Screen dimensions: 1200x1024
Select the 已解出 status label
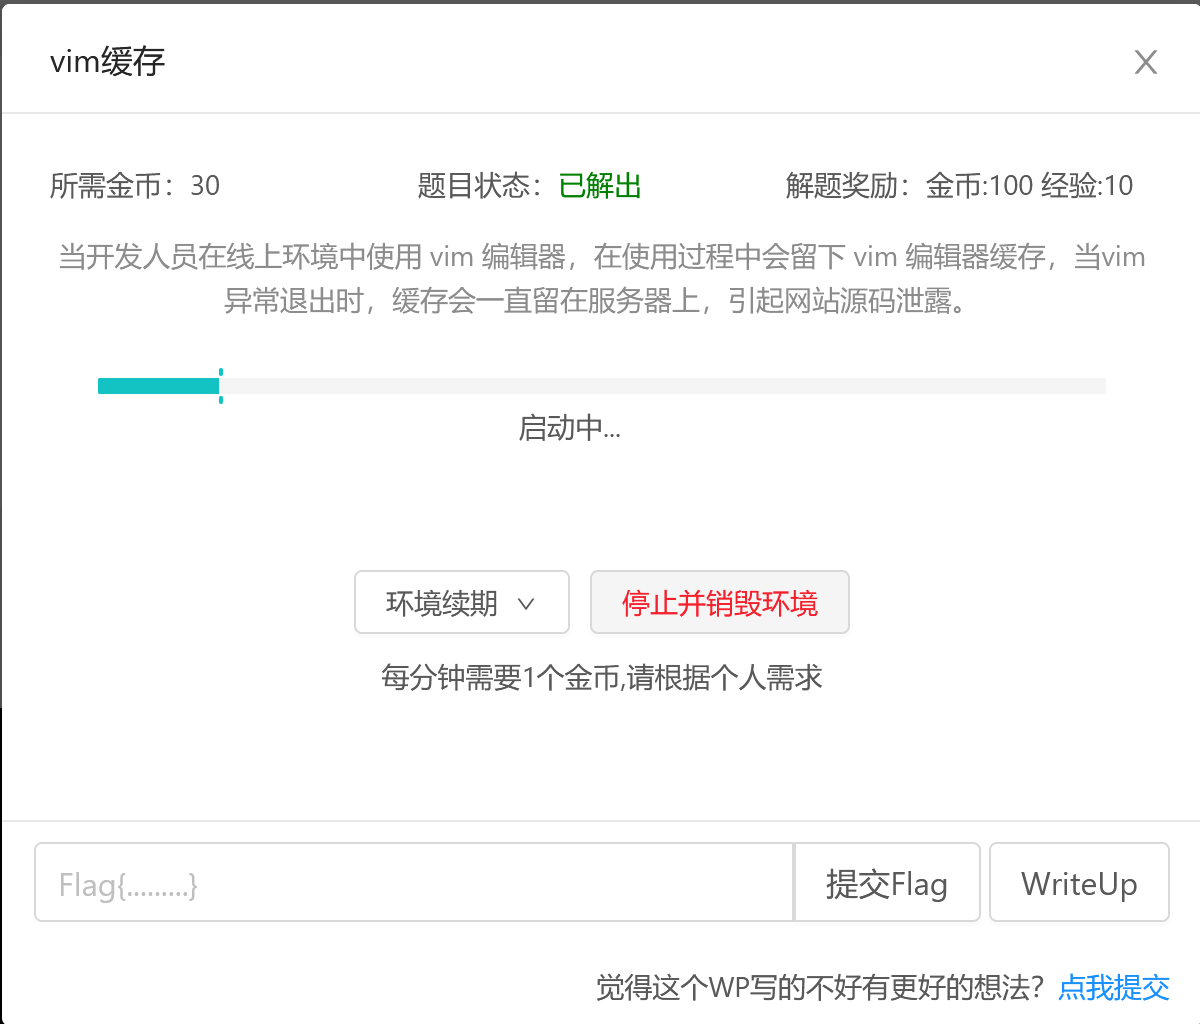click(599, 186)
